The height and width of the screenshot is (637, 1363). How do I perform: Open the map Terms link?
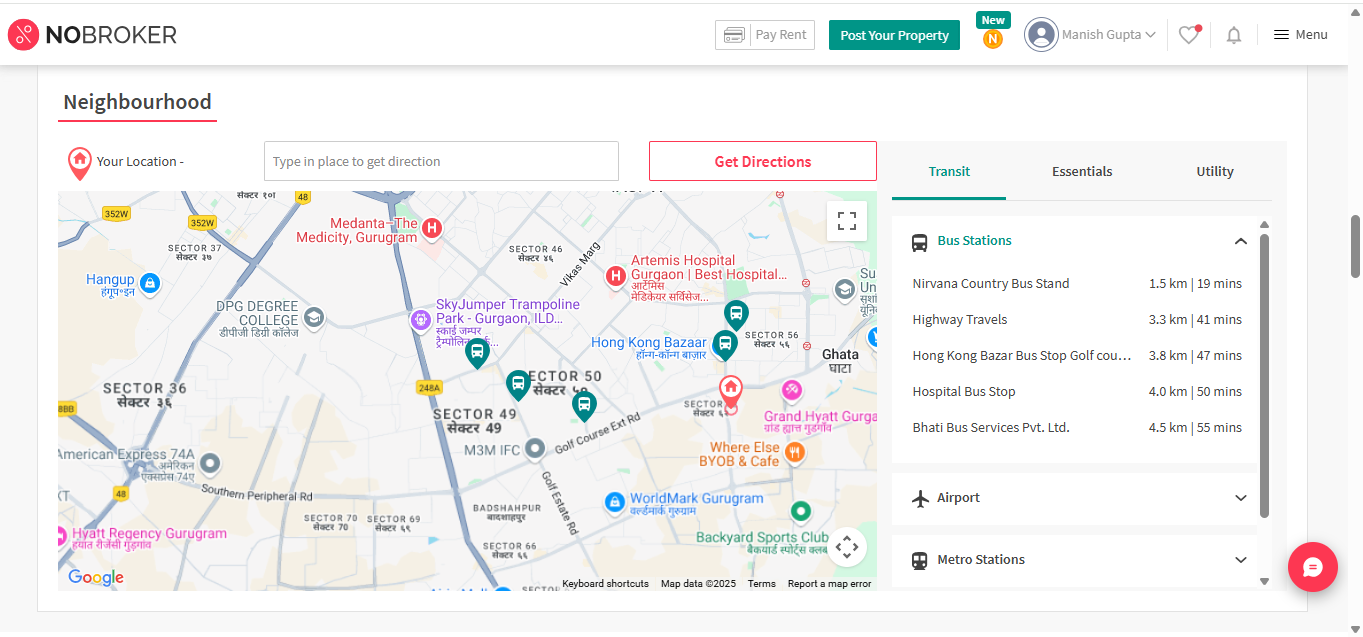761,584
